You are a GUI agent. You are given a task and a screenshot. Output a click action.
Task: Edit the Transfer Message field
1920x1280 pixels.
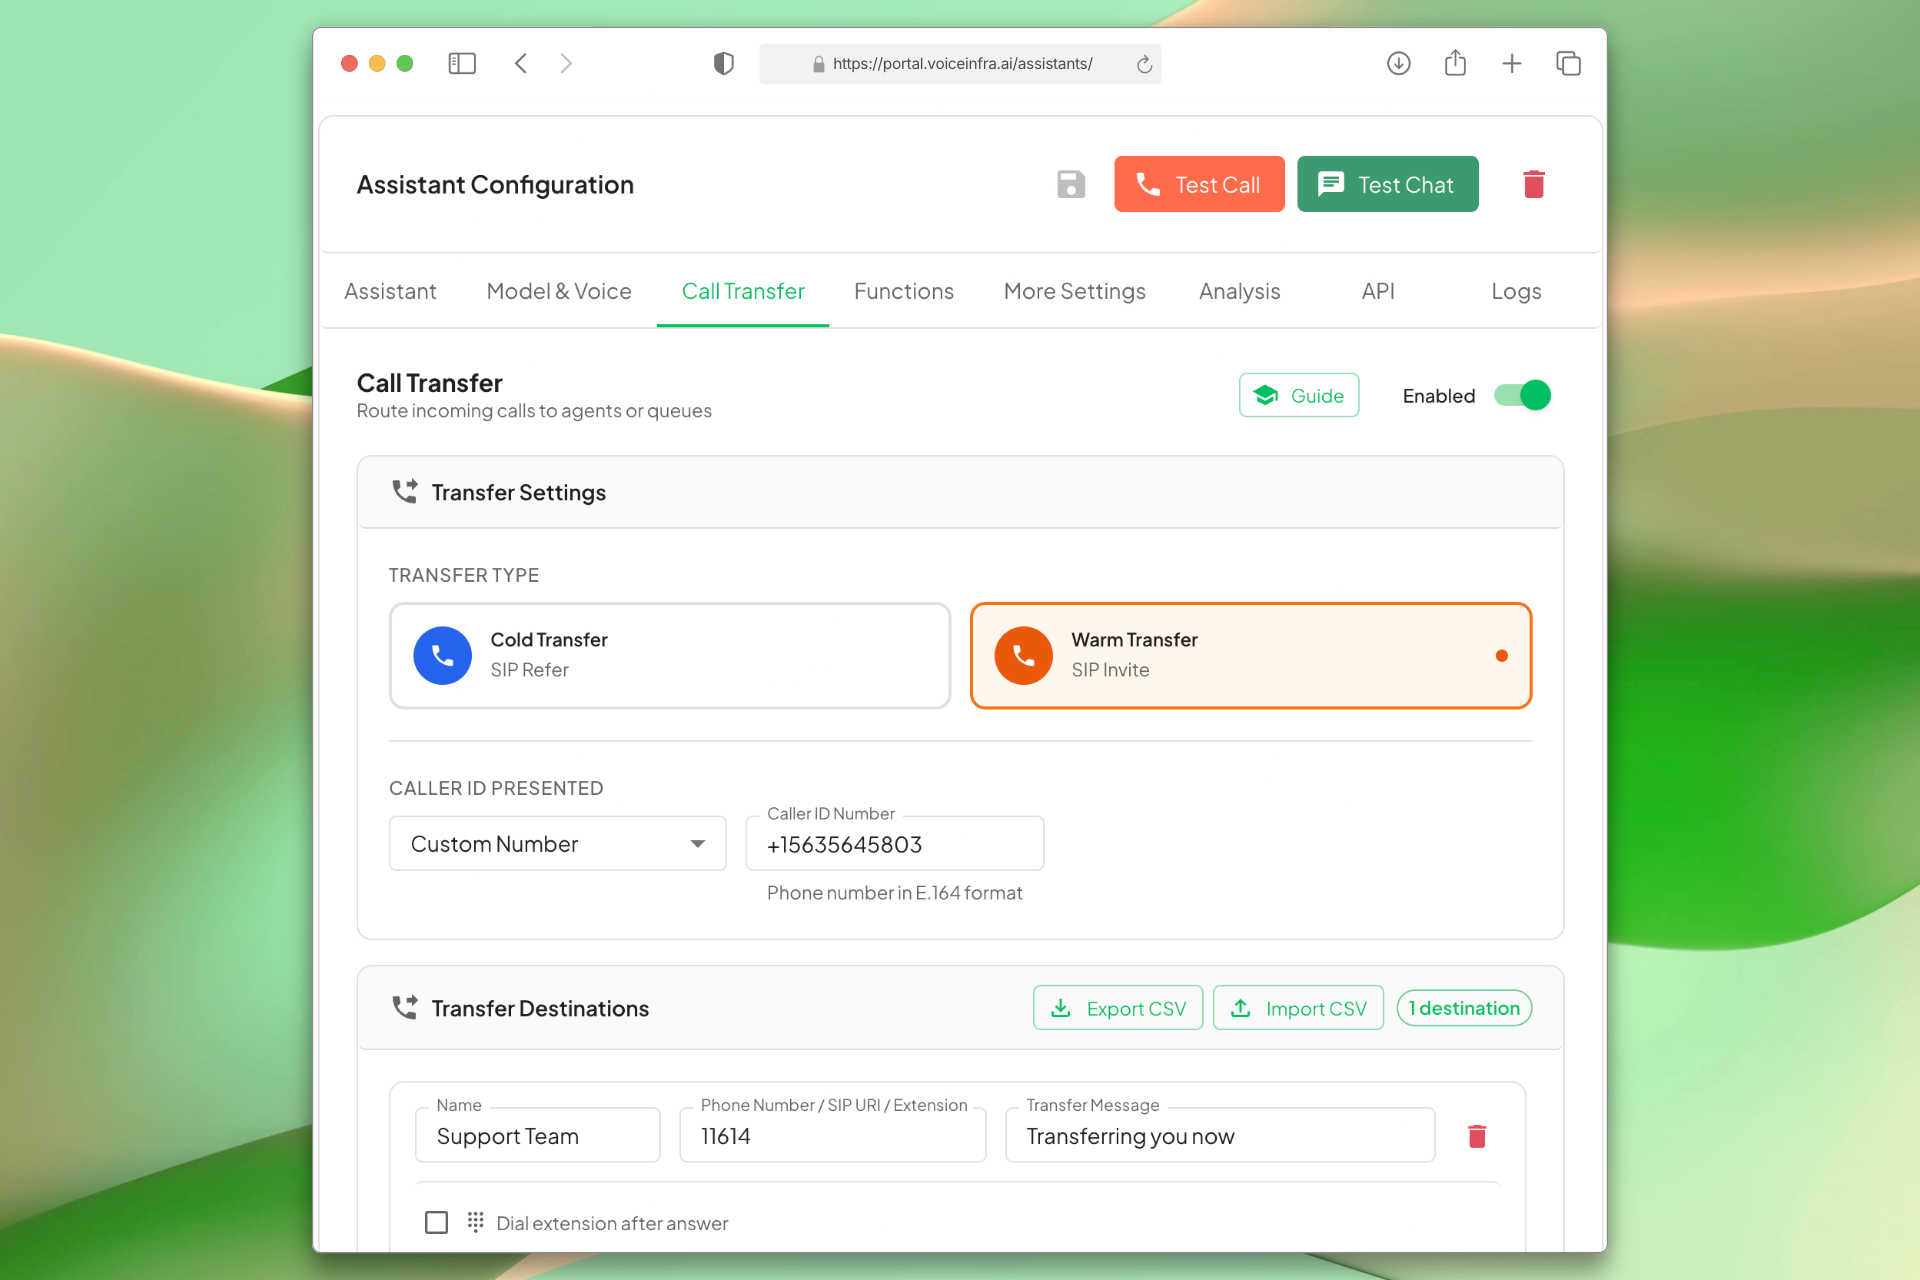[x=1220, y=1136]
